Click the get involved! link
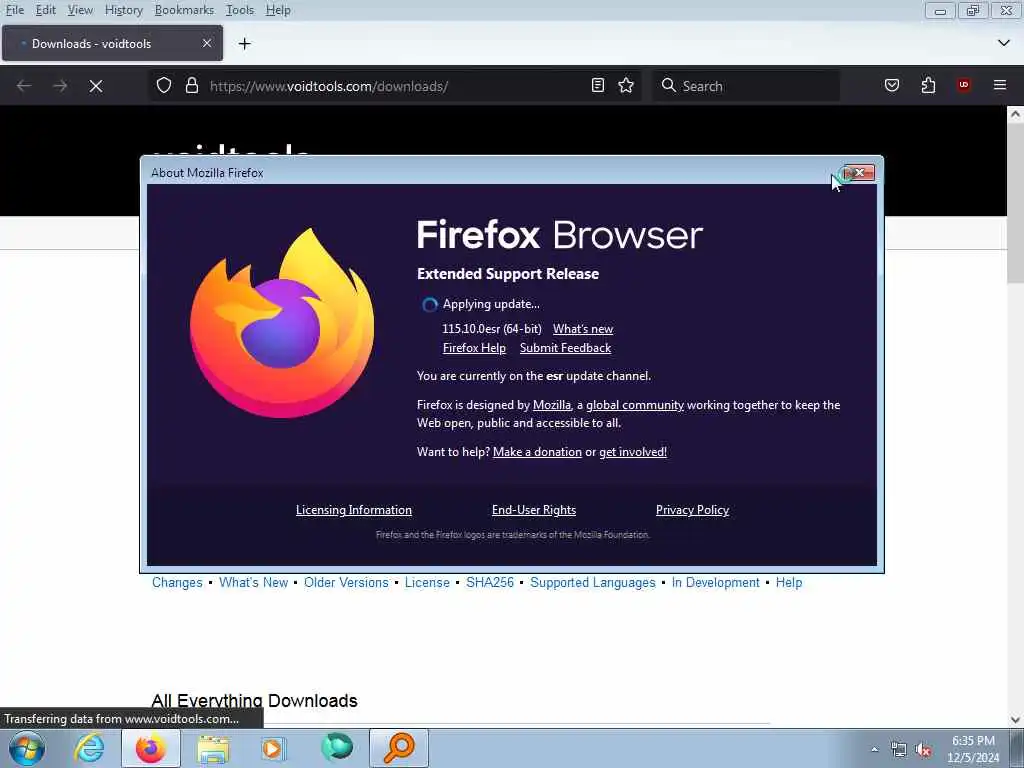The width and height of the screenshot is (1024, 768). tap(633, 452)
